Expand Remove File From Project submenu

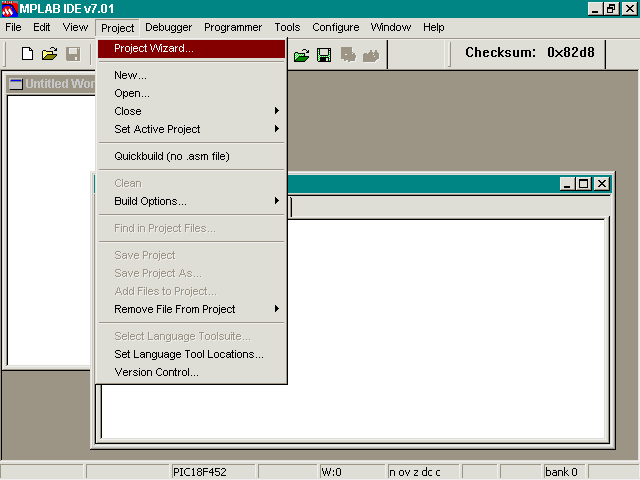[x=191, y=309]
